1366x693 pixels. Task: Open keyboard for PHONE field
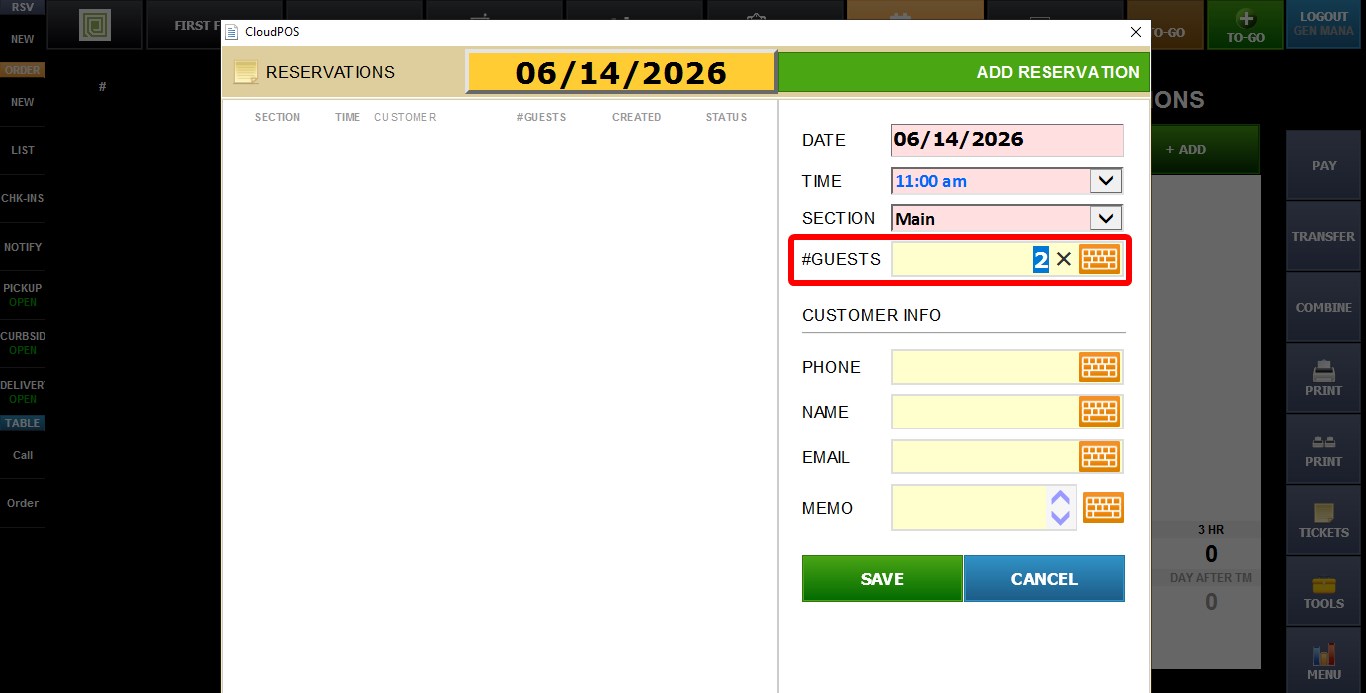(x=1100, y=367)
